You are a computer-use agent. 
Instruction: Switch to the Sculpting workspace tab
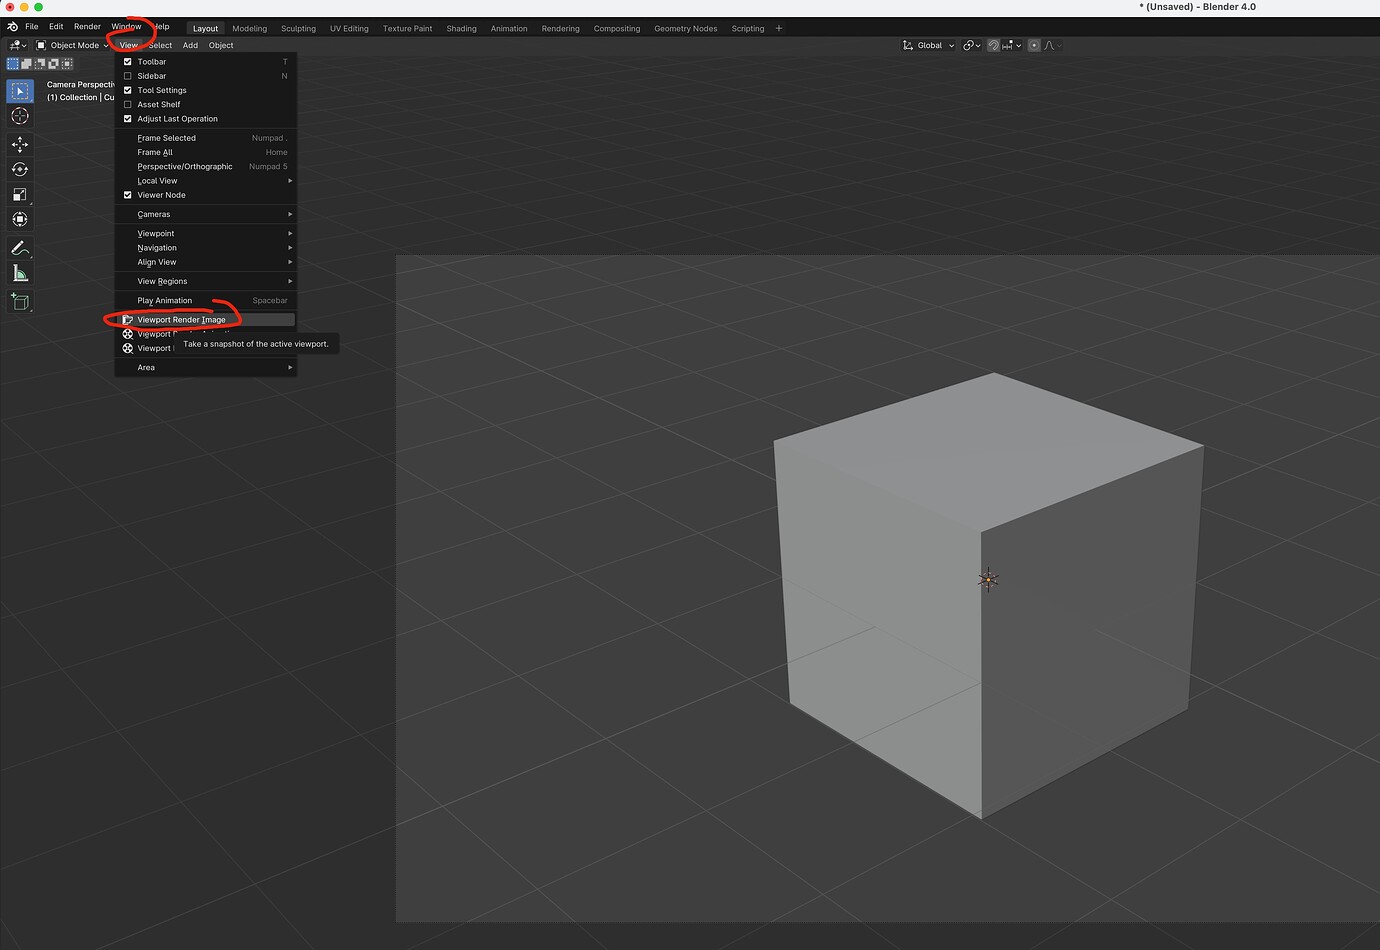click(298, 28)
